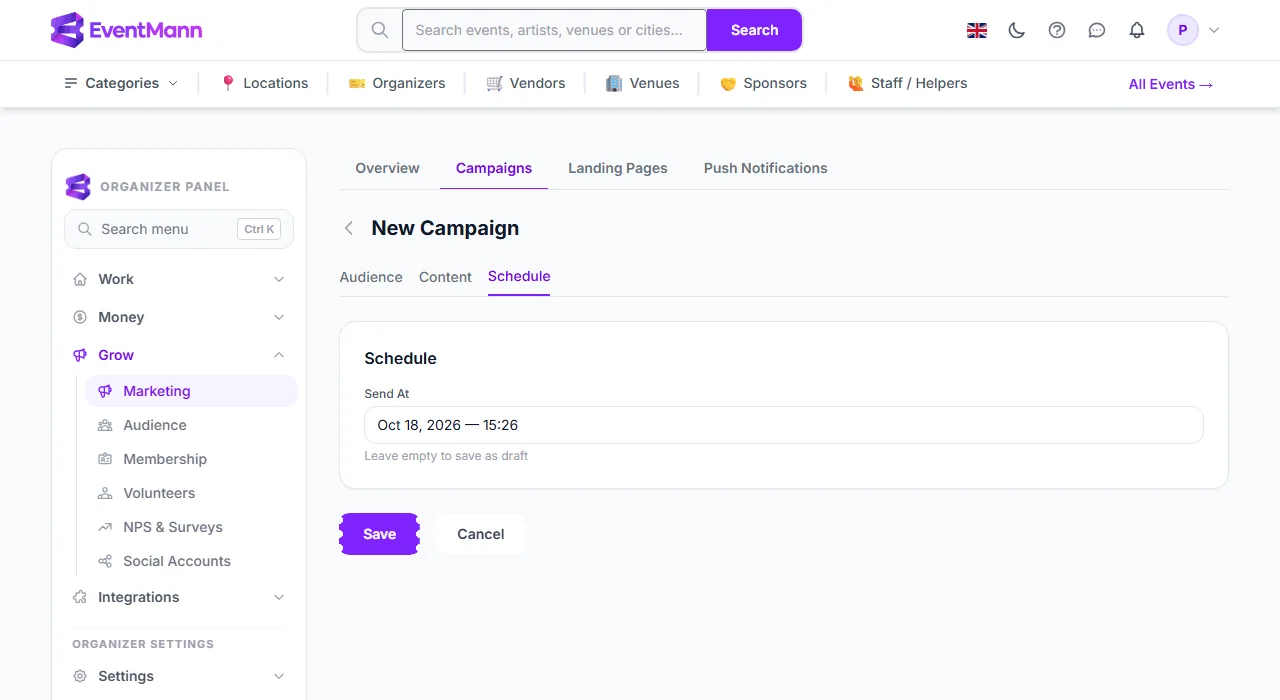Go to Venues
The width and height of the screenshot is (1280, 700).
(x=643, y=83)
